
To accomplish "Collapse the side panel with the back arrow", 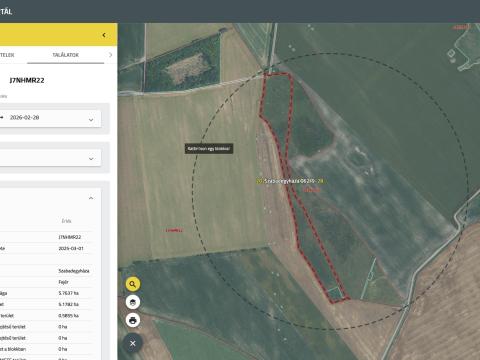I will point(104,35).
